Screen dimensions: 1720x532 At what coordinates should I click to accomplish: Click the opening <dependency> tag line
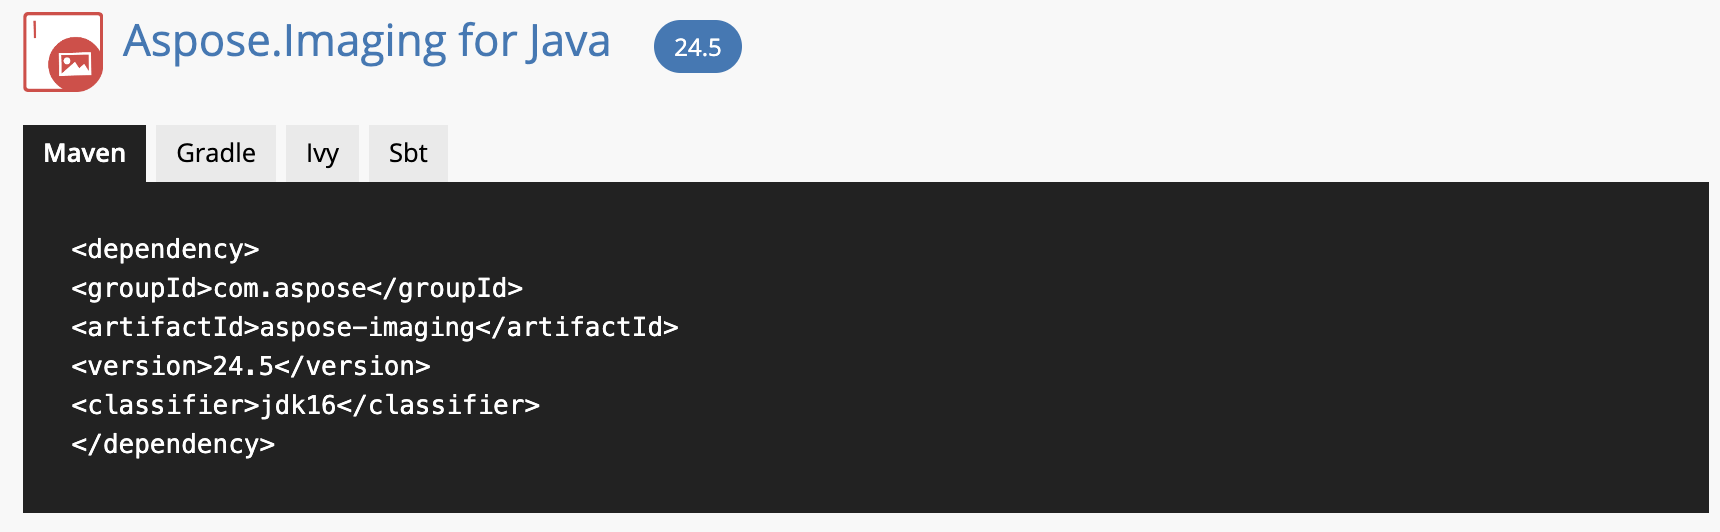tap(165, 249)
